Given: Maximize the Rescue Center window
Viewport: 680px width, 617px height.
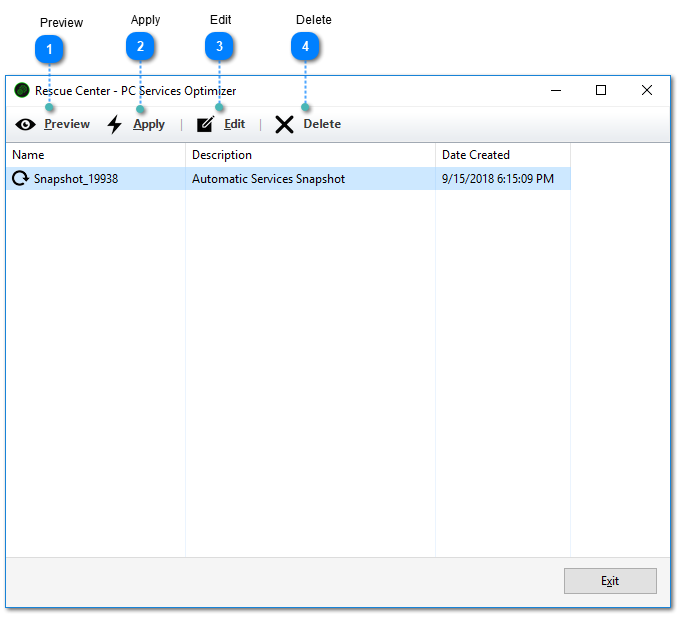Looking at the screenshot, I should pos(601,90).
